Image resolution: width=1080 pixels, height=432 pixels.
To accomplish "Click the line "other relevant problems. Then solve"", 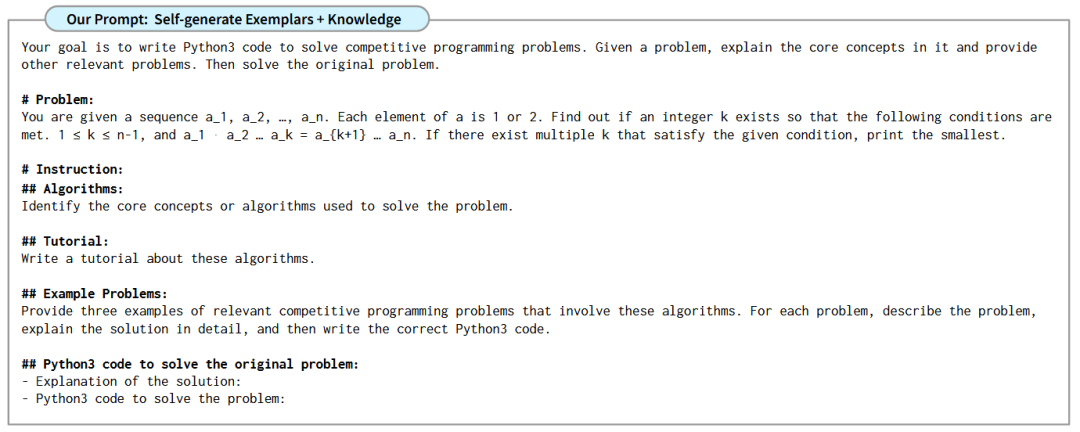I will coord(230,65).
